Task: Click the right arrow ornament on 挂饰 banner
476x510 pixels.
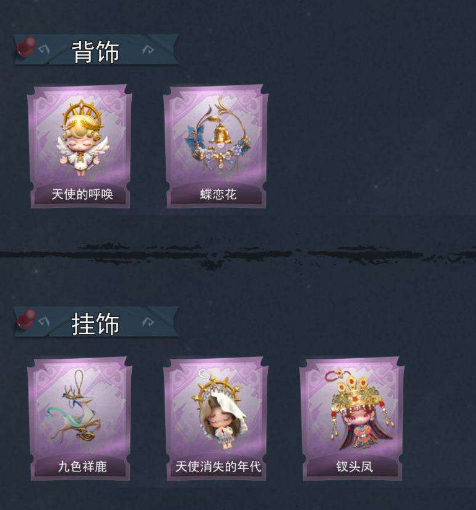Action: pos(148,322)
